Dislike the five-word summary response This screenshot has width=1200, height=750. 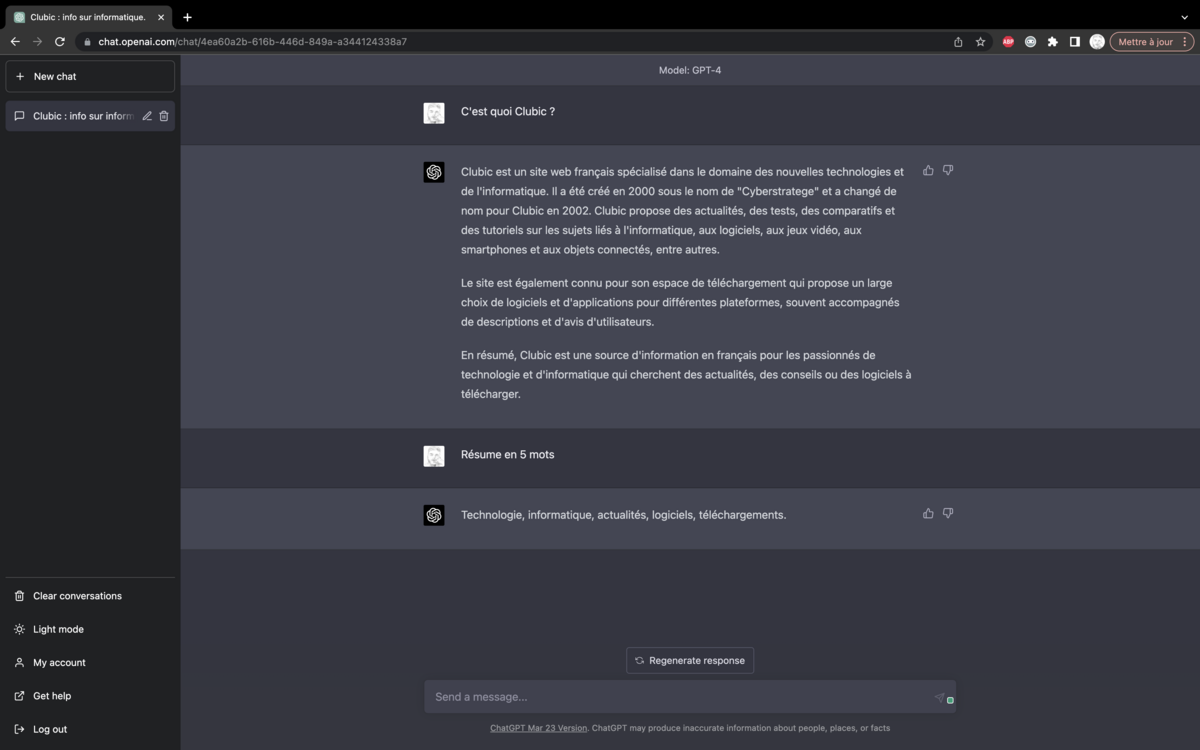pyautogui.click(x=948, y=514)
